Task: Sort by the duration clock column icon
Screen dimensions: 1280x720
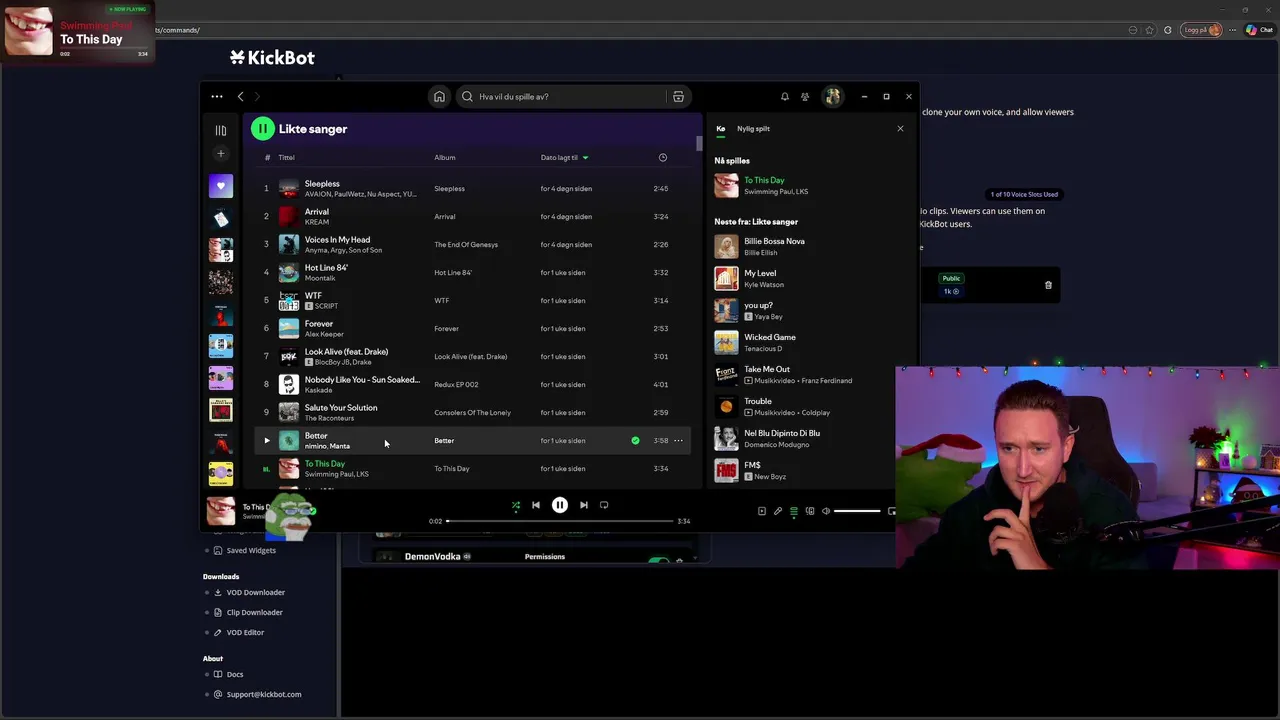Action: [x=663, y=157]
